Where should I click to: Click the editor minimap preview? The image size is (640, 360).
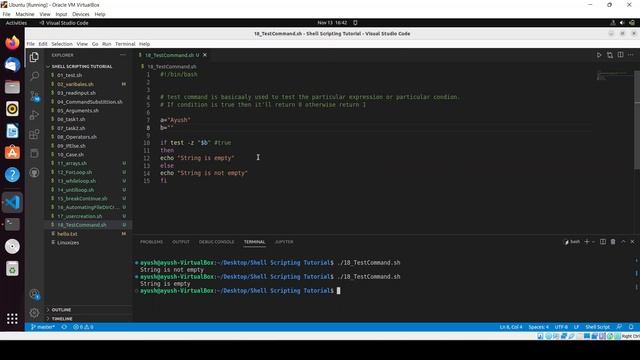pyautogui.click(x=613, y=76)
